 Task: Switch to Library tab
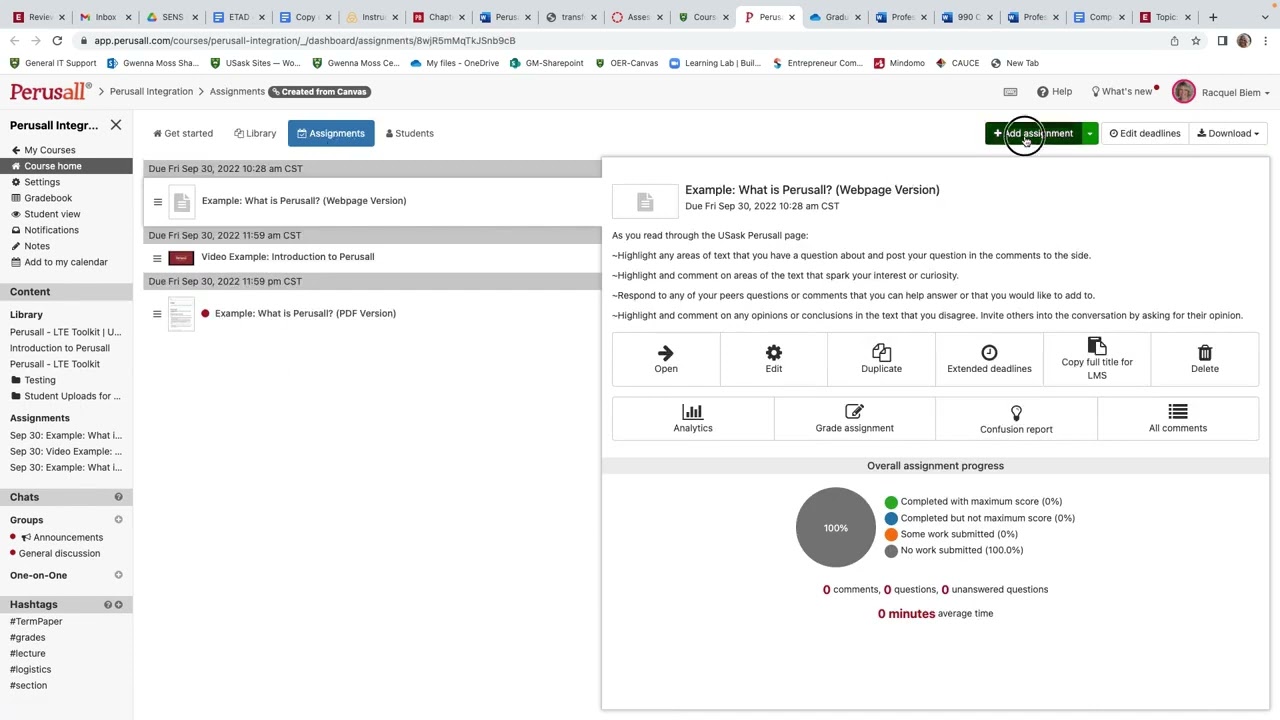[255, 133]
